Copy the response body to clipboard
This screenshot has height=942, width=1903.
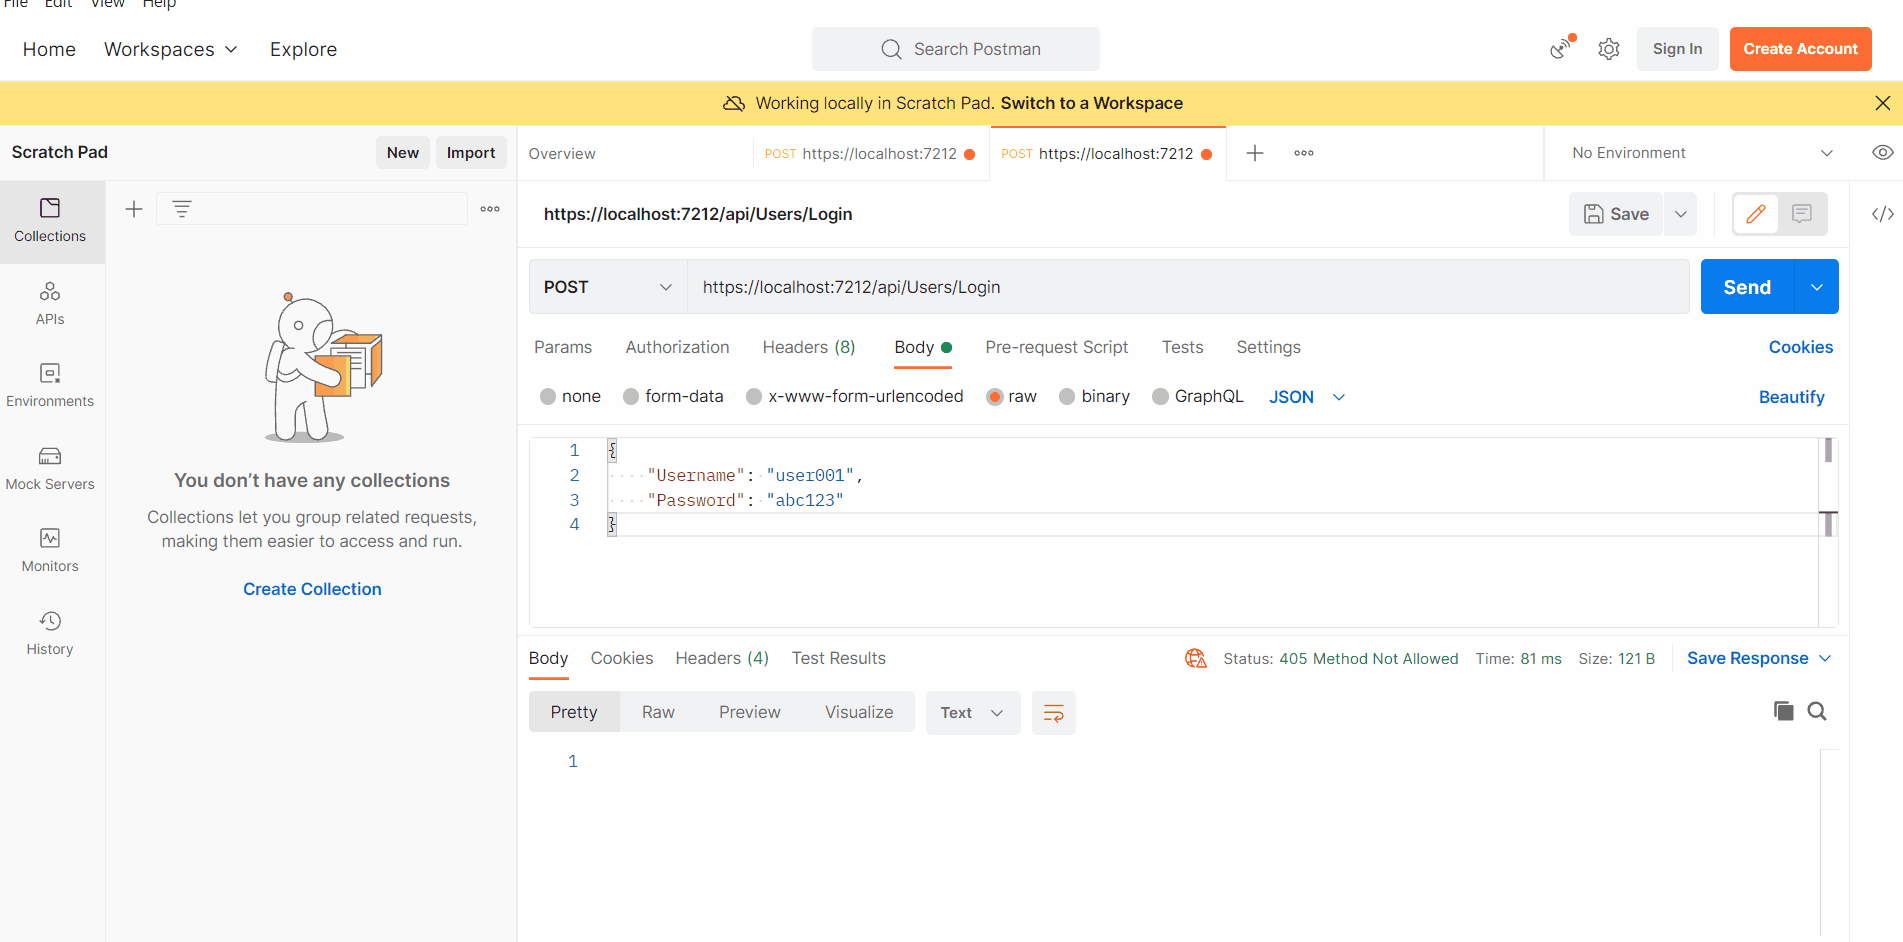point(1784,711)
